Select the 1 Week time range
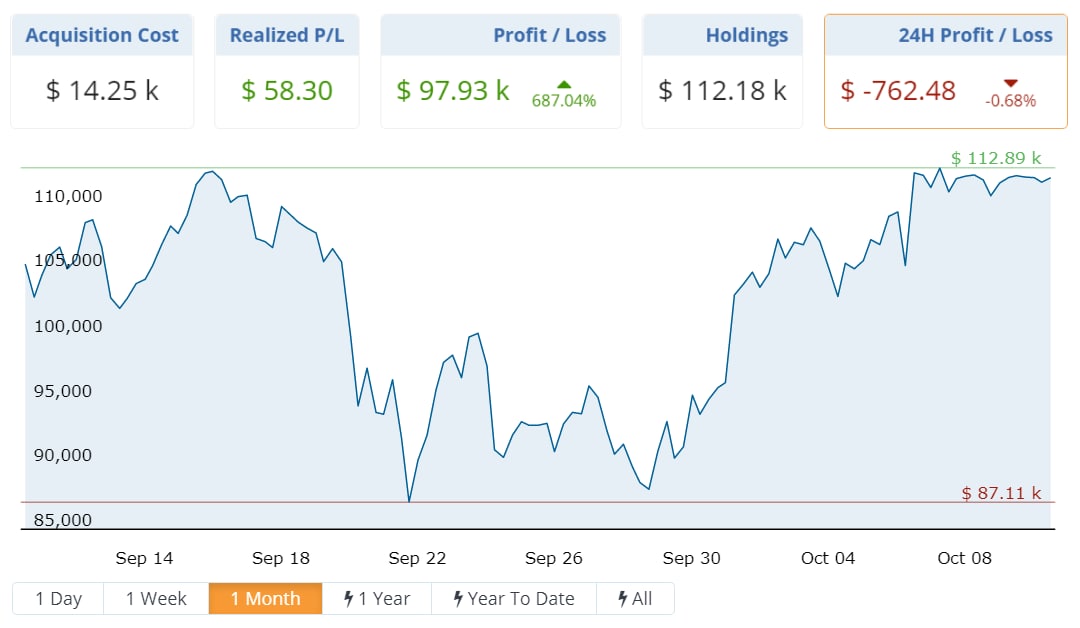The image size is (1080, 628). pos(156,598)
